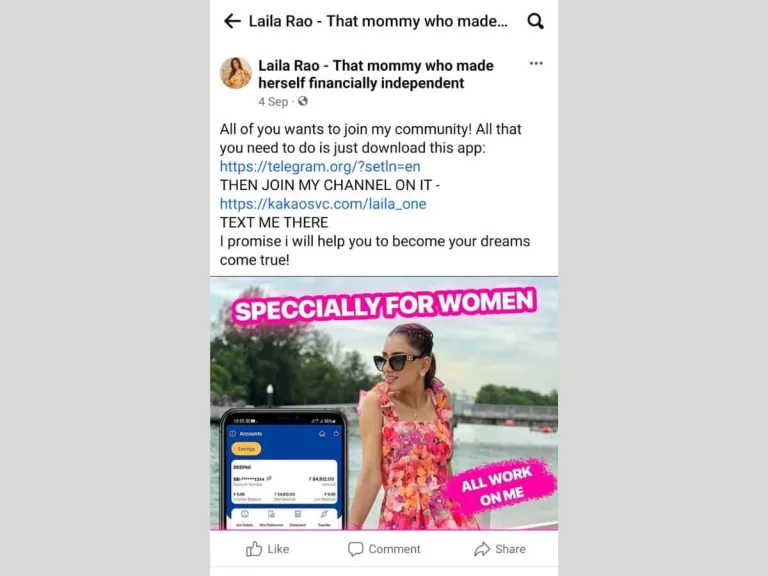Open the telegram.org link
This screenshot has width=768, height=576.
coord(320,167)
